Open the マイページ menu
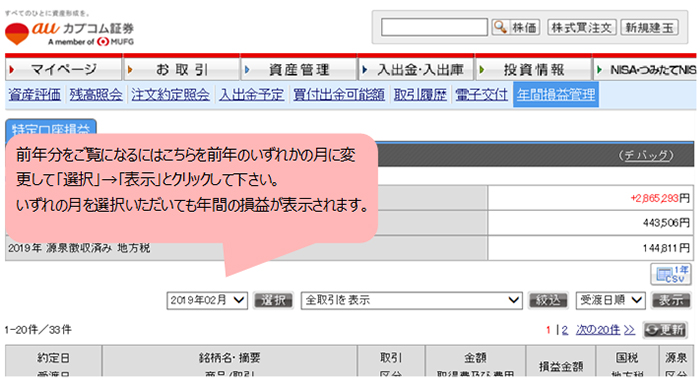700x380 pixels. tap(63, 69)
